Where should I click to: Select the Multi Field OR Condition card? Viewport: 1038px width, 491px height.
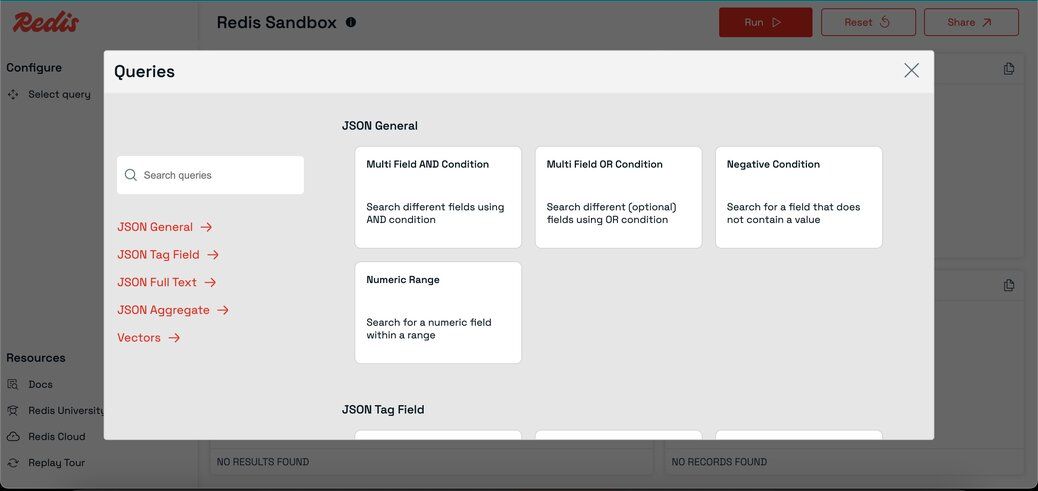618,197
